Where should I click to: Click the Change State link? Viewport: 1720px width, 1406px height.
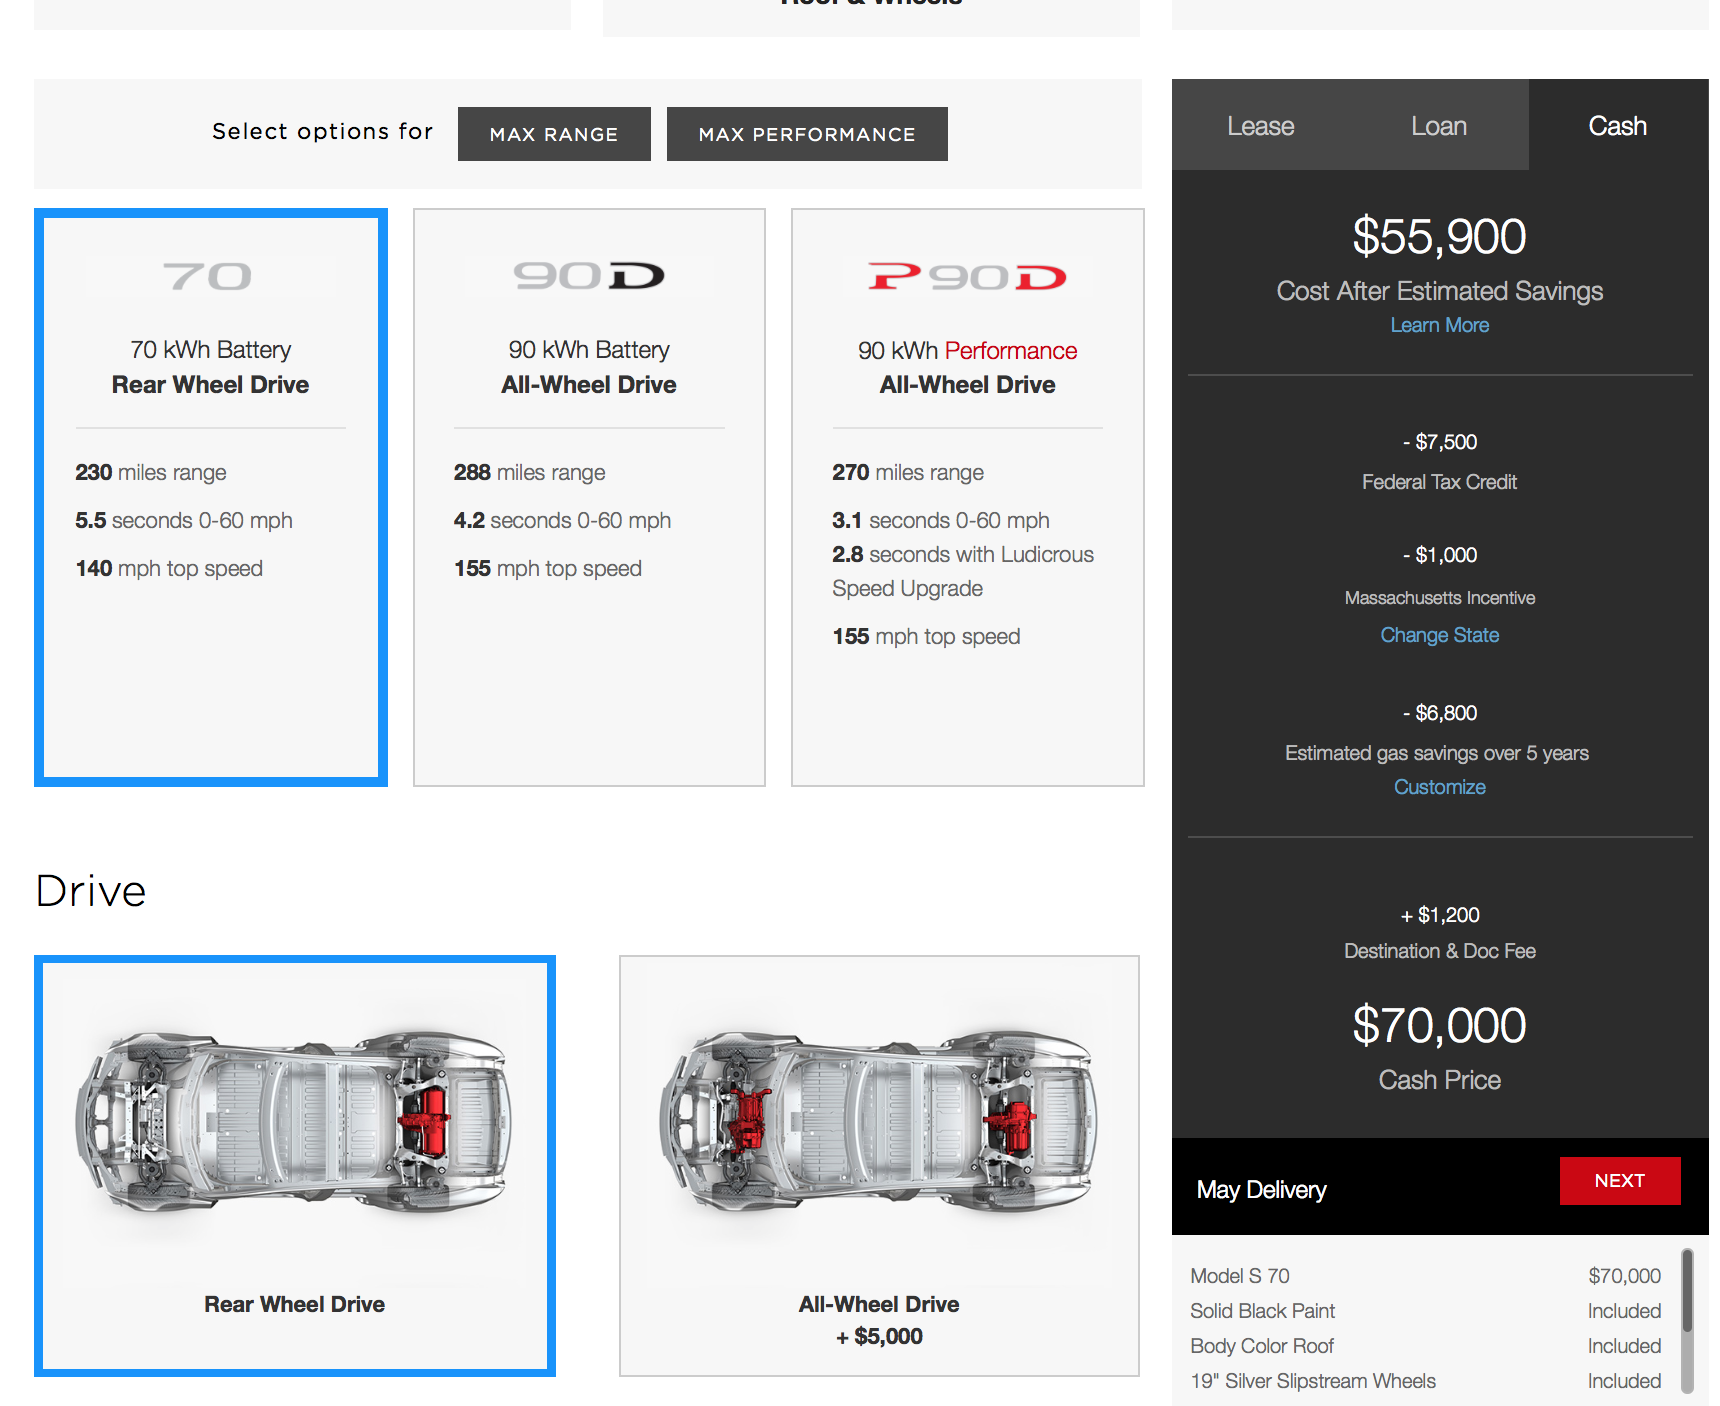coord(1440,635)
